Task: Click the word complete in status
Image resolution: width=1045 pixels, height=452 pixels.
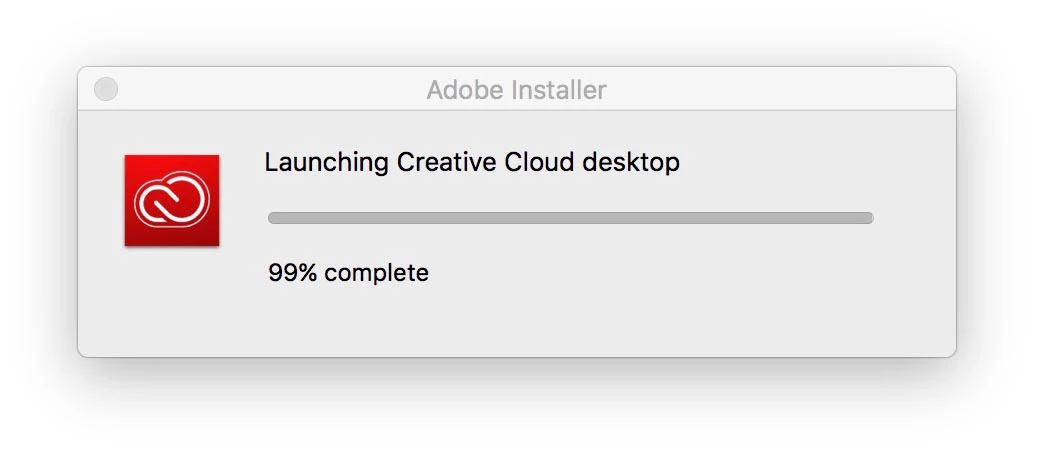Action: click(376, 272)
